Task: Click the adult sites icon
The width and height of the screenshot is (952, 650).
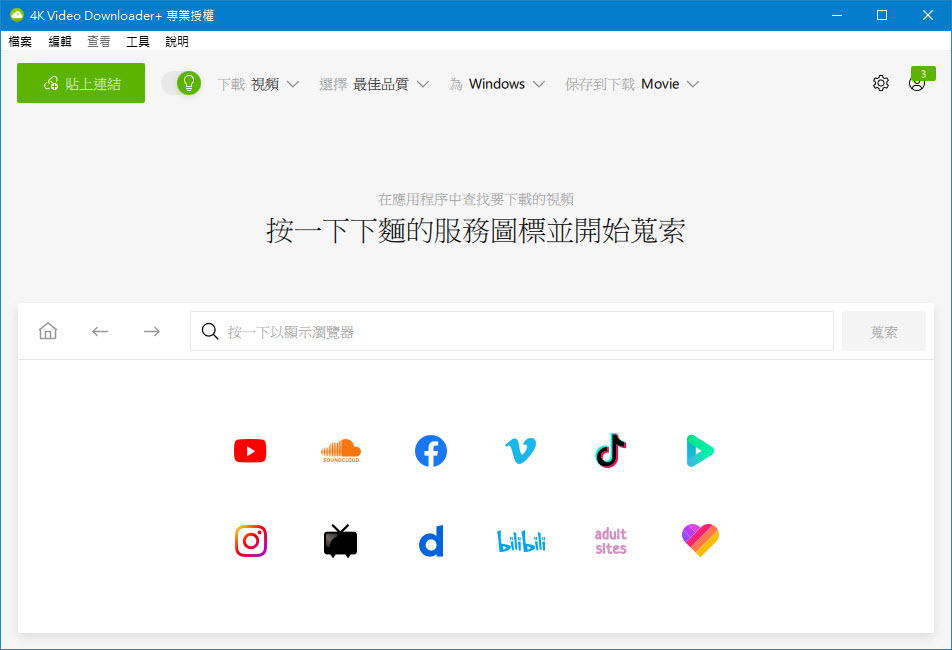Action: 610,540
